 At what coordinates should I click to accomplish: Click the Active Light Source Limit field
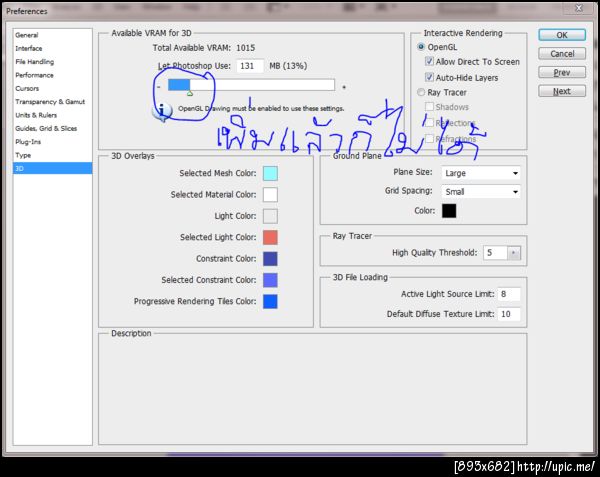pos(509,294)
